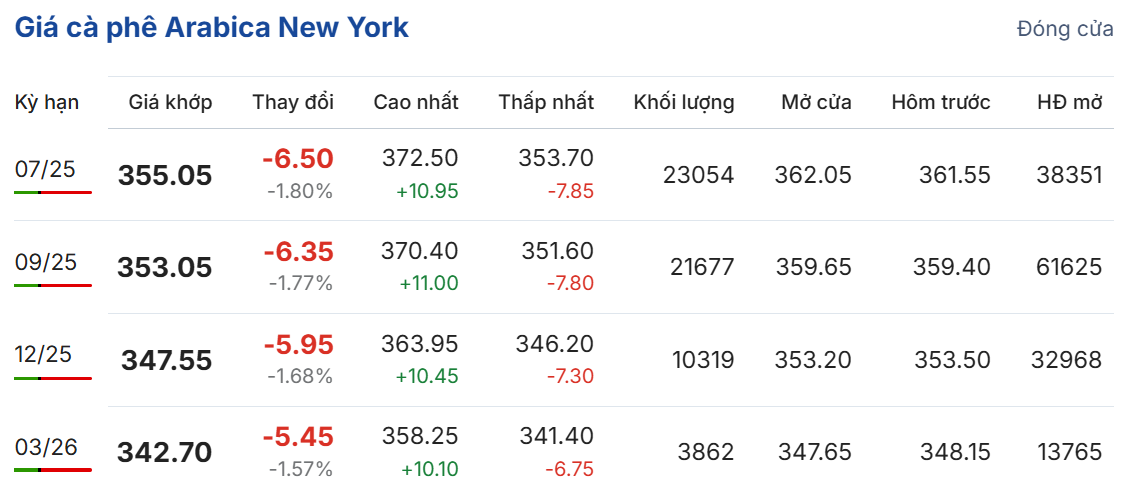Select the 09/25 contract row label
This screenshot has width=1123, height=495.
tap(45, 263)
